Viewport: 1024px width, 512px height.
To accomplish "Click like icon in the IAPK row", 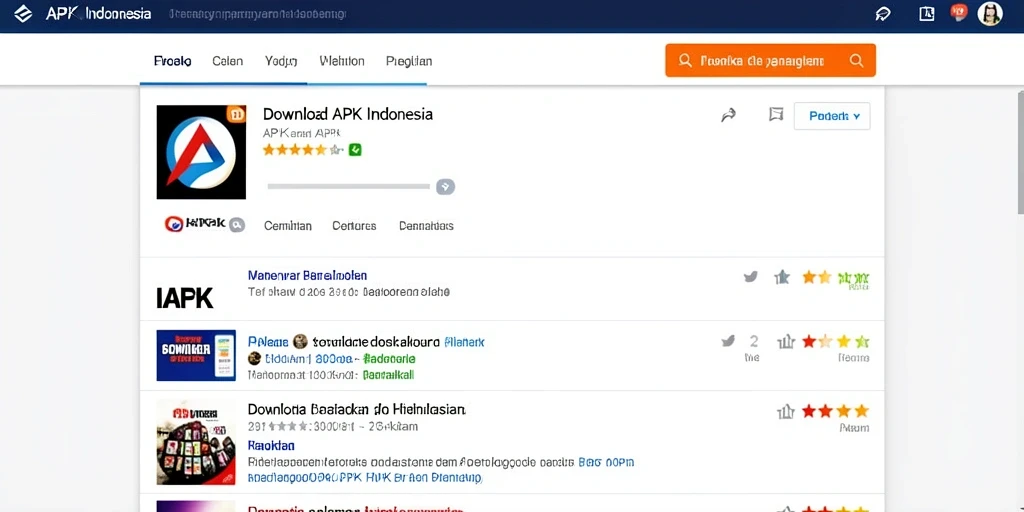I will click(782, 277).
